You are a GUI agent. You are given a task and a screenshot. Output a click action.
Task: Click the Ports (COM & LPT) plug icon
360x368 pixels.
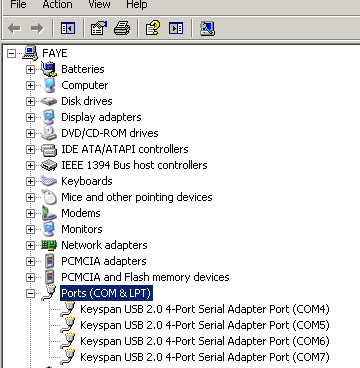(x=49, y=293)
